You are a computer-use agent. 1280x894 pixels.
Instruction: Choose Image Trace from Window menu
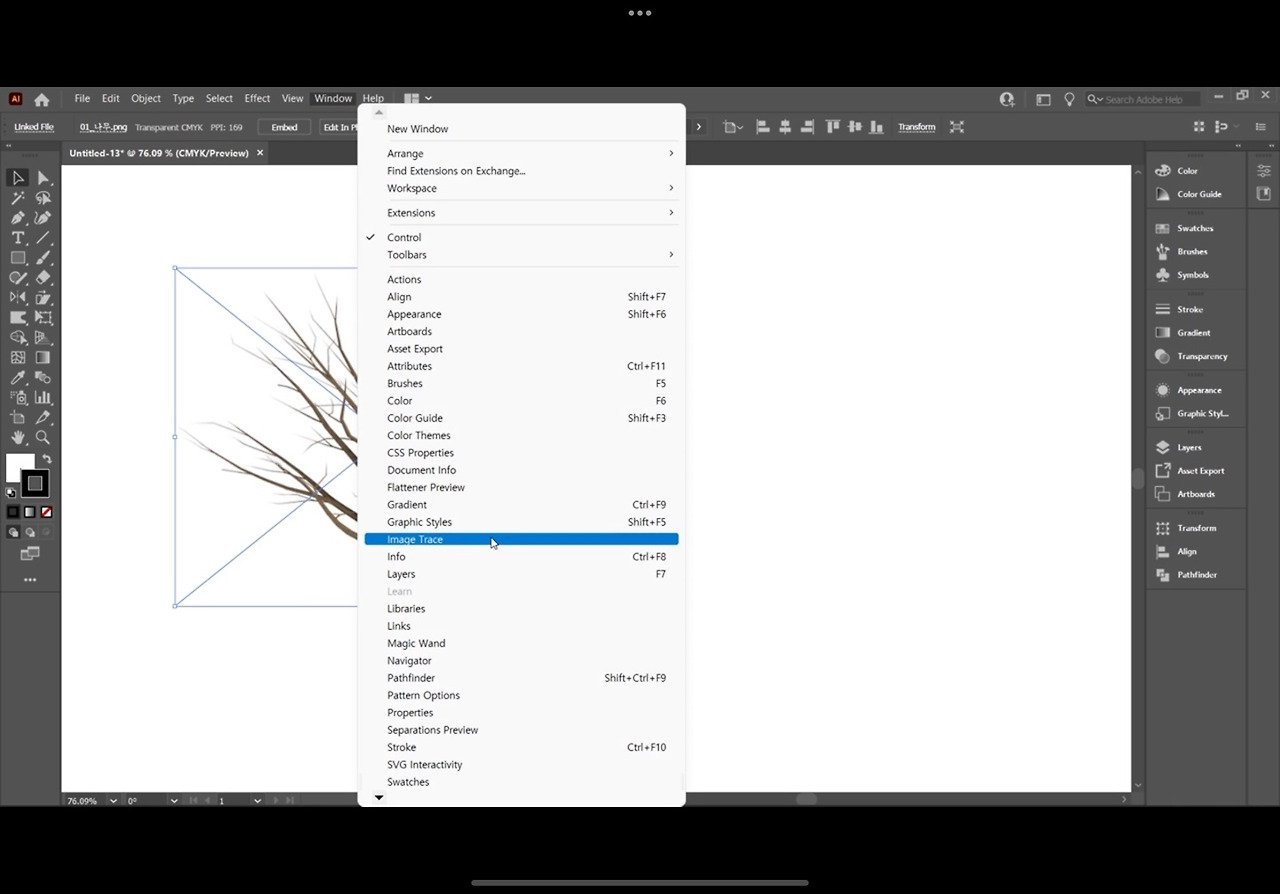[x=521, y=540]
